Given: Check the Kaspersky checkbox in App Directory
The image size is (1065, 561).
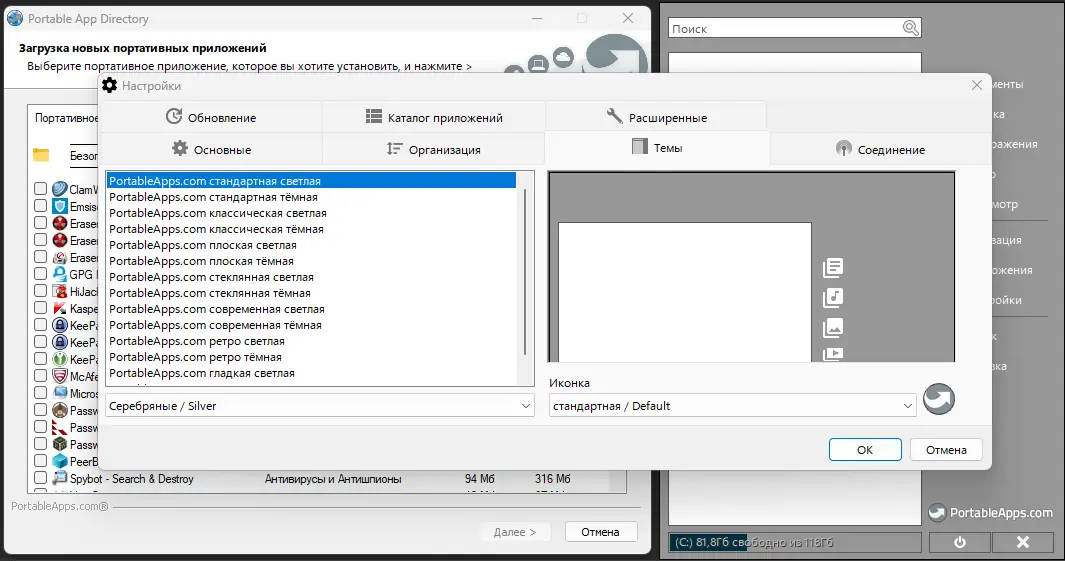Looking at the screenshot, I should (x=41, y=308).
